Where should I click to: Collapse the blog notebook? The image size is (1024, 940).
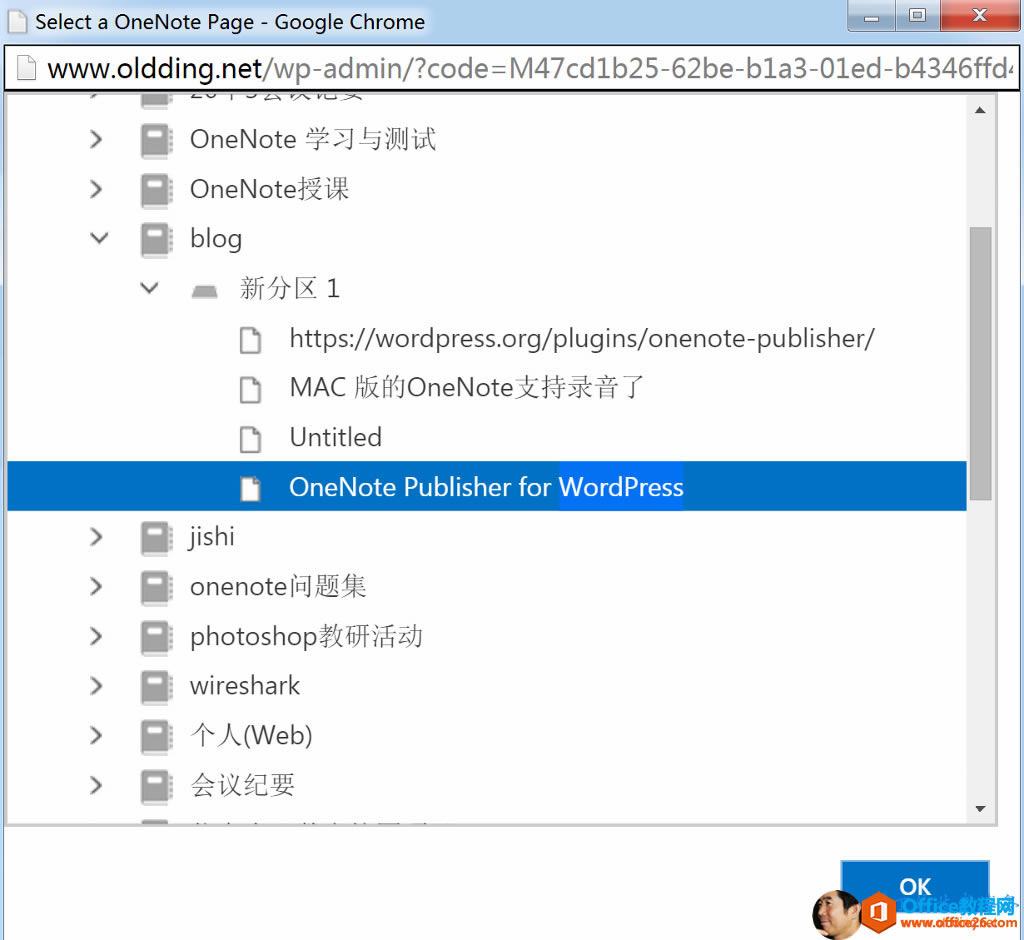point(98,238)
